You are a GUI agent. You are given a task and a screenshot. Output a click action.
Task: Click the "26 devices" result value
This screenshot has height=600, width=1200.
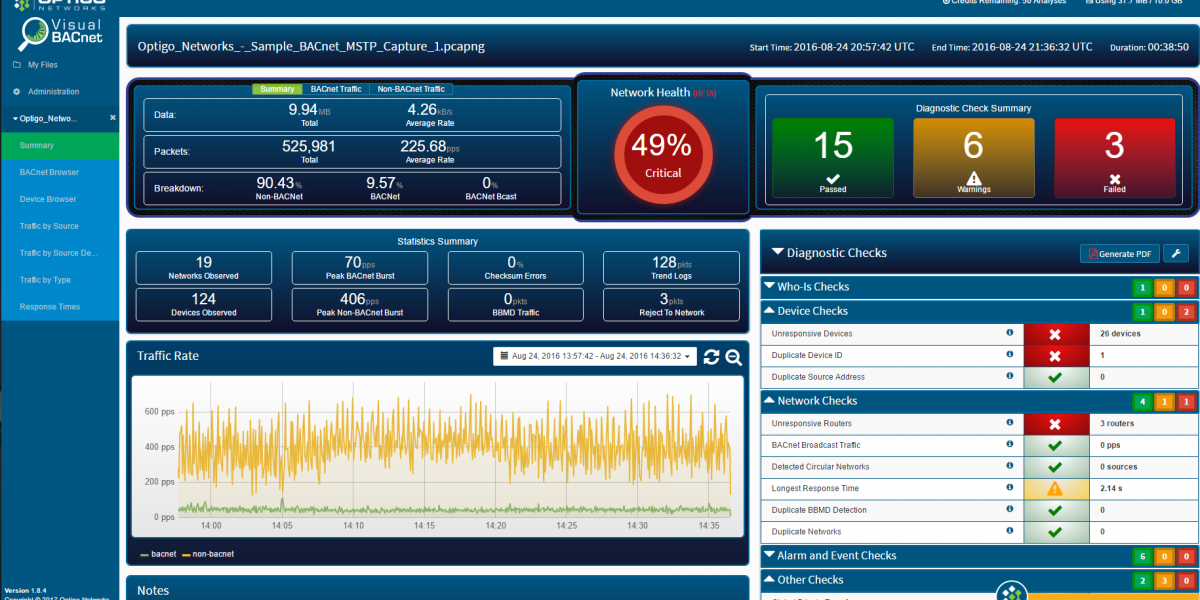(1120, 334)
